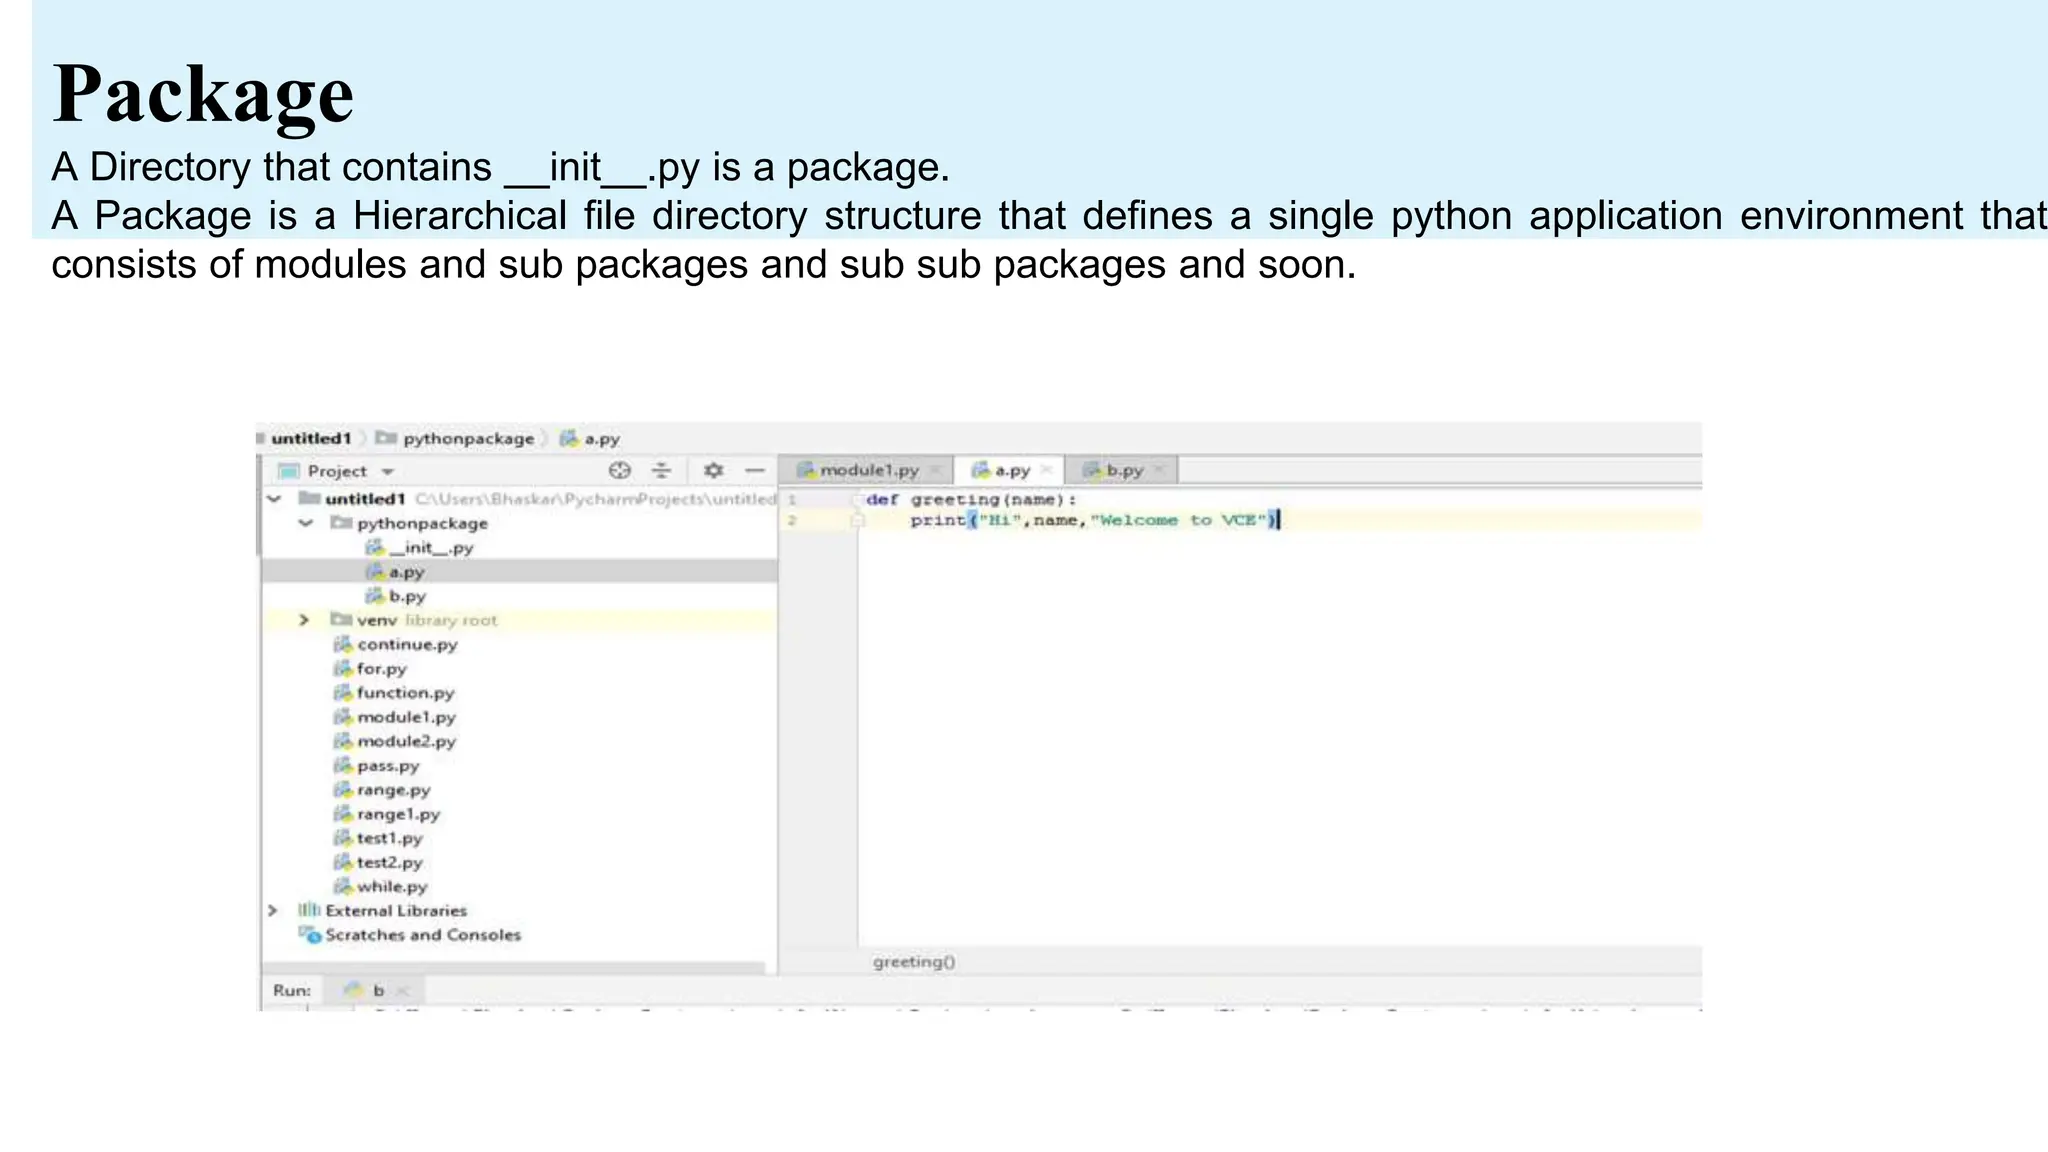2048x1152 pixels.
Task: Close the b run tab
Action: [402, 991]
